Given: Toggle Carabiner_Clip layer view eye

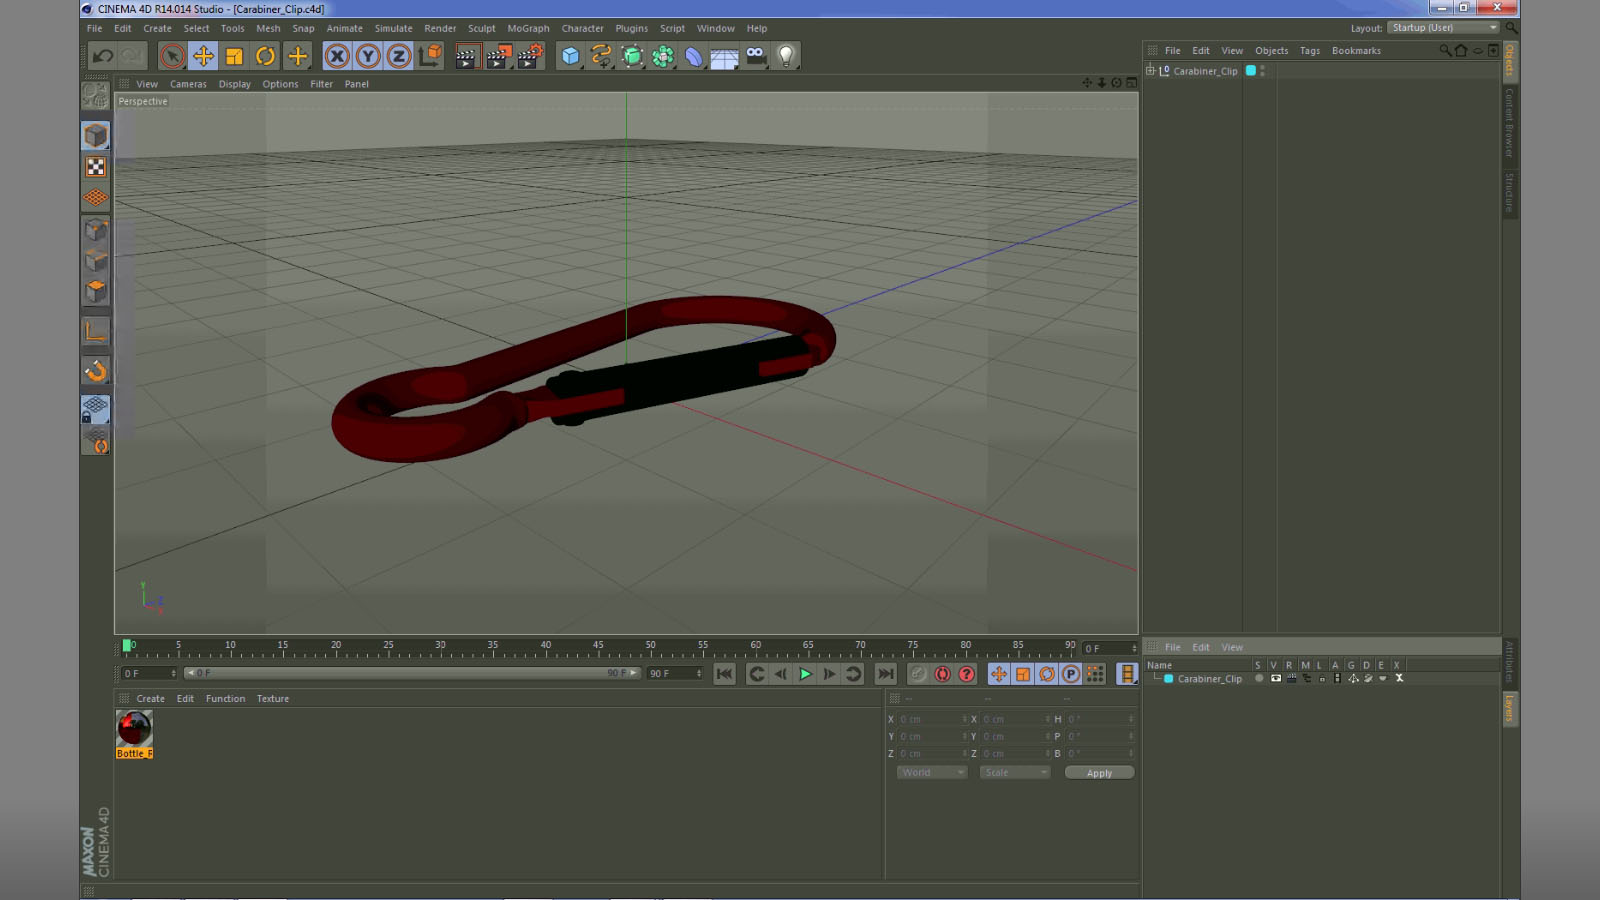Looking at the screenshot, I should click(1275, 678).
